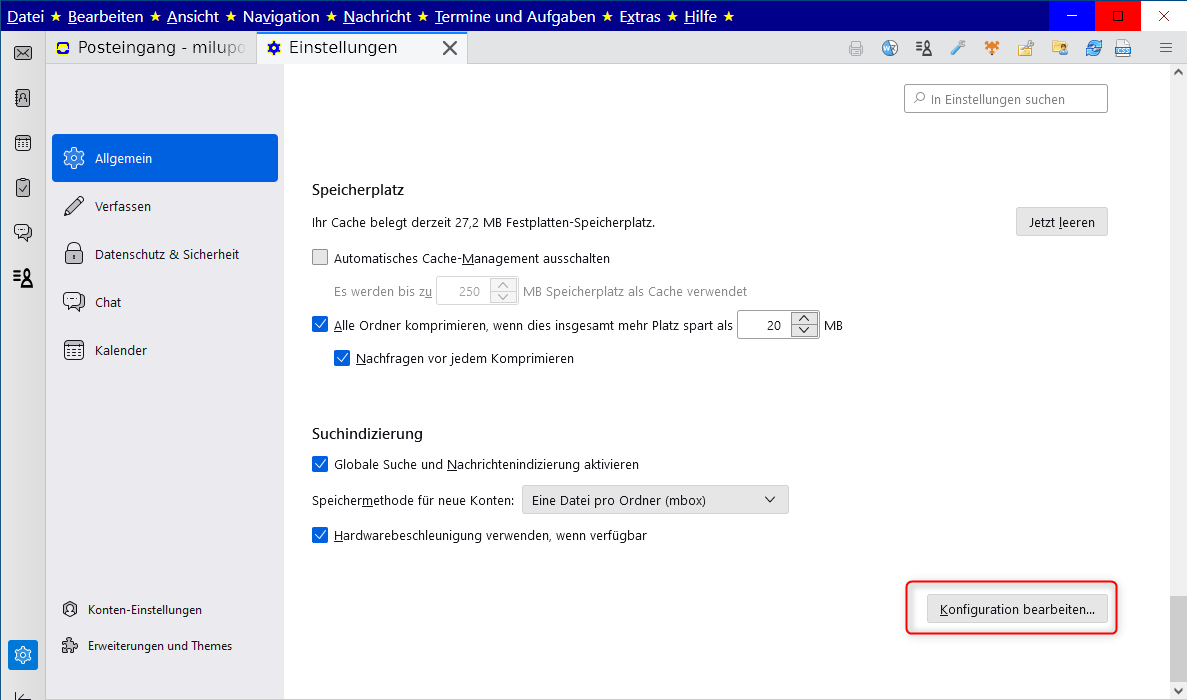Open the Calendar icon in left sidebar
Image resolution: width=1187 pixels, height=700 pixels.
(x=23, y=143)
